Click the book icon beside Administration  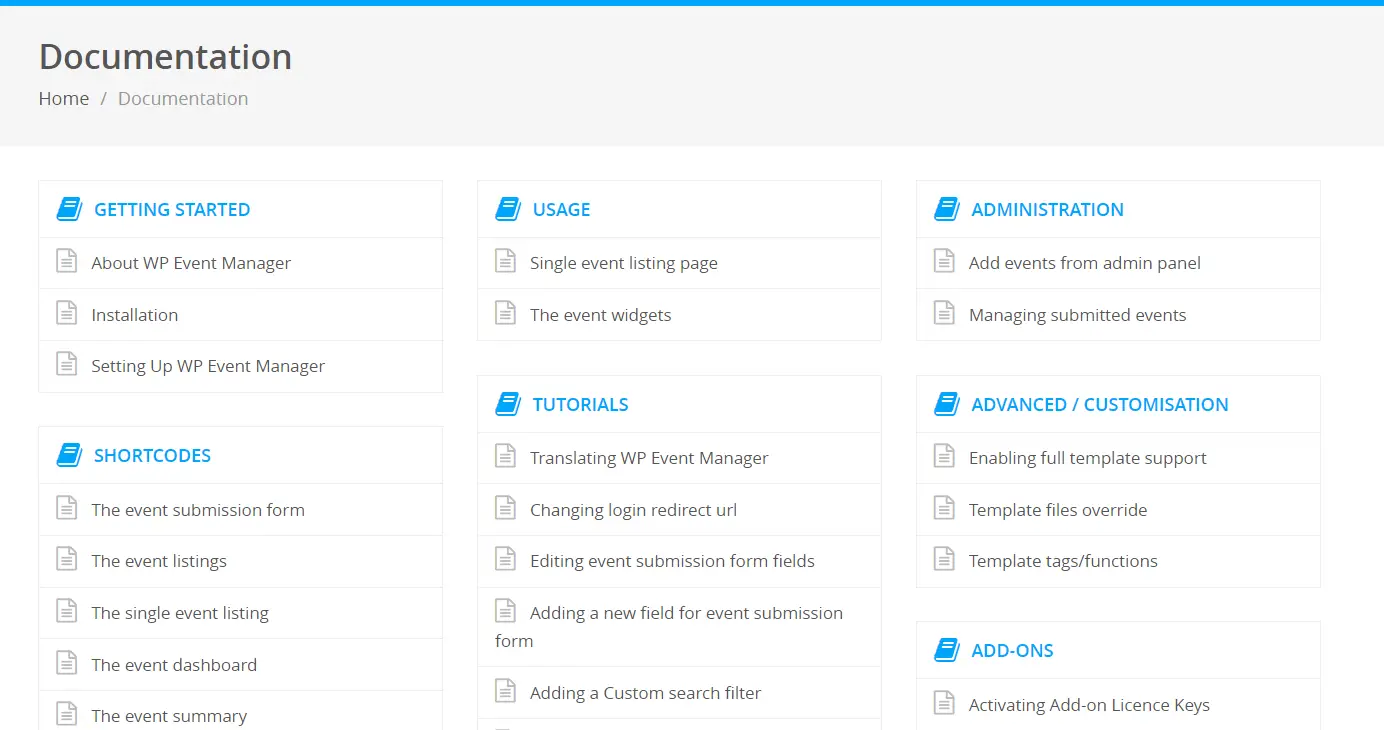click(947, 209)
